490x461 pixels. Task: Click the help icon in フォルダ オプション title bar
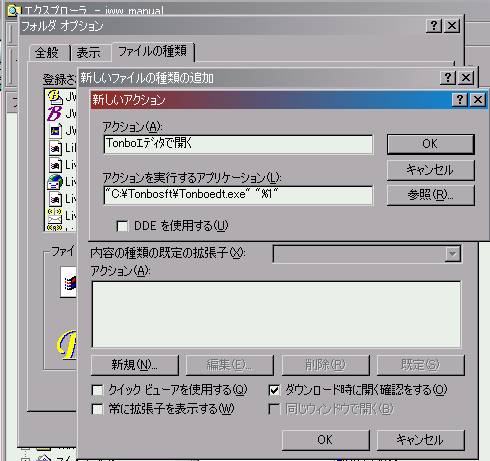[434, 26]
